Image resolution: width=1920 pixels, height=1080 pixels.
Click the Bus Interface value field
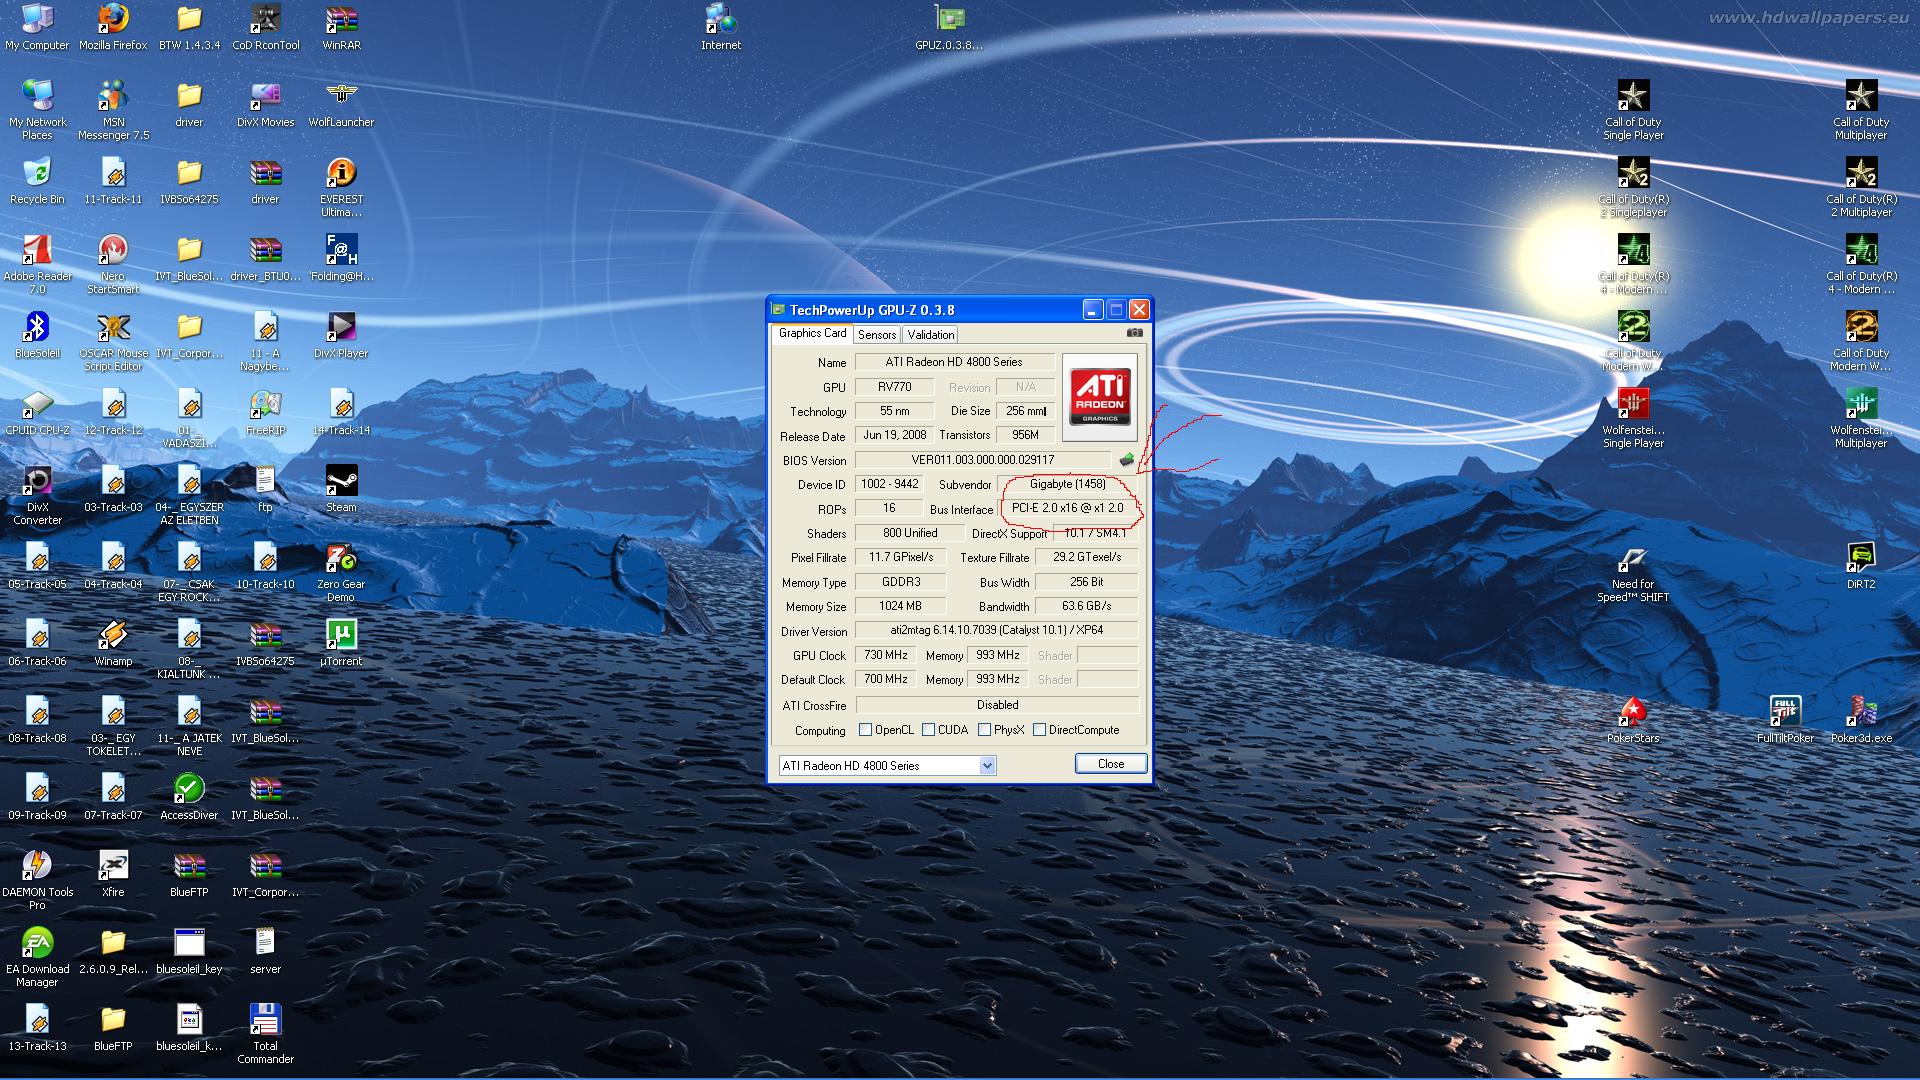pos(1068,508)
